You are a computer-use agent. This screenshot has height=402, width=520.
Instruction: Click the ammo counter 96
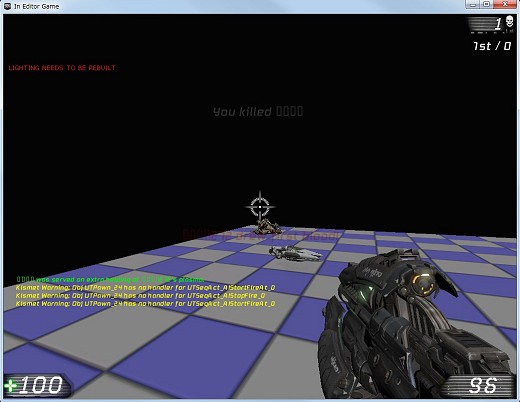click(x=483, y=386)
